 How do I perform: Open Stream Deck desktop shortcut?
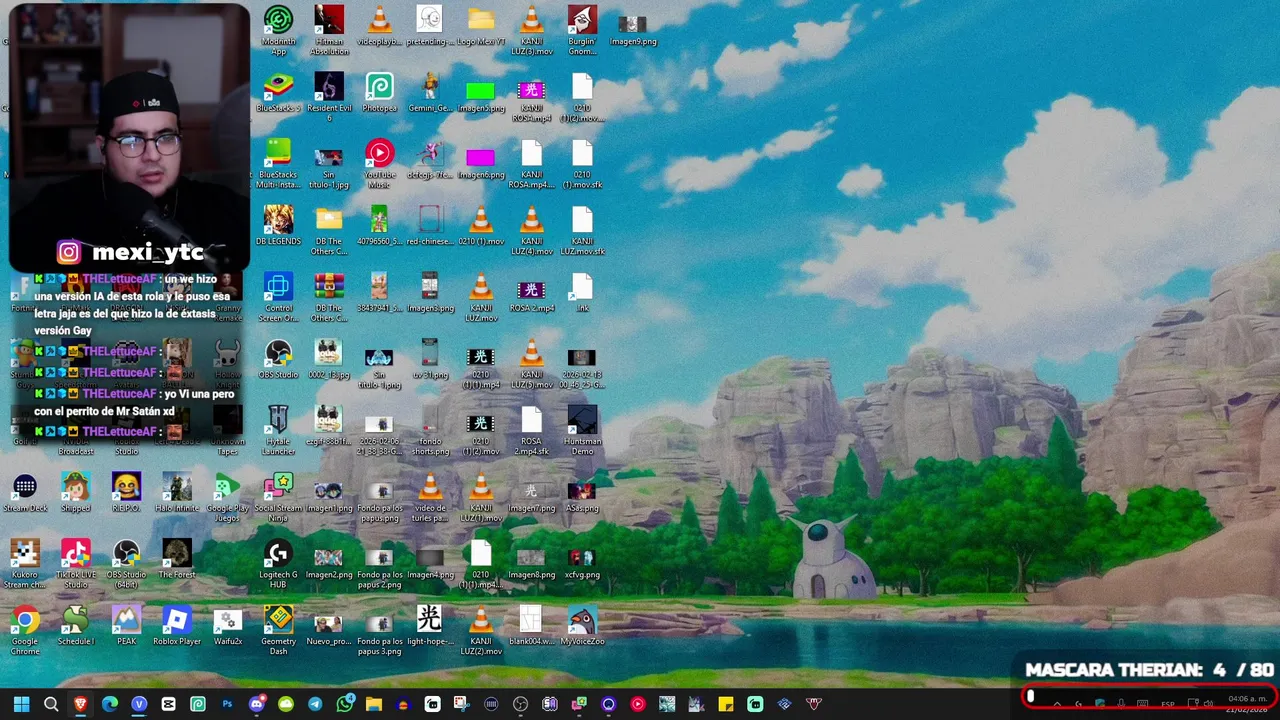coord(25,493)
